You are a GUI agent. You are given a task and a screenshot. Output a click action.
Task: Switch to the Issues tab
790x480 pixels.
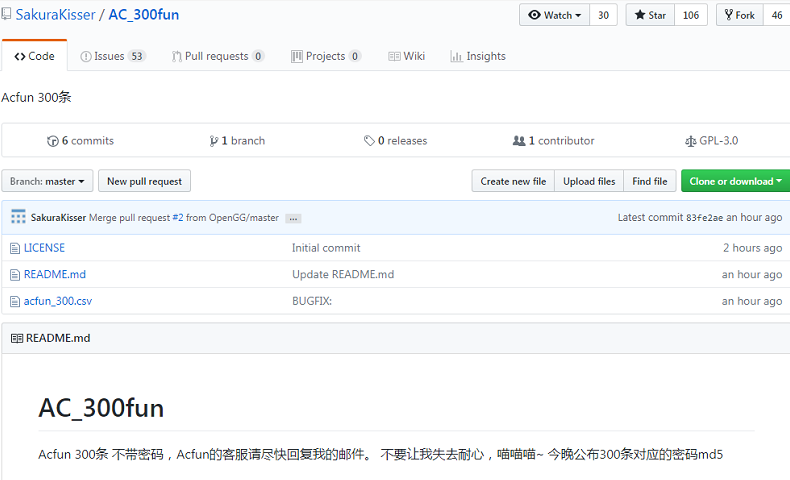click(113, 56)
